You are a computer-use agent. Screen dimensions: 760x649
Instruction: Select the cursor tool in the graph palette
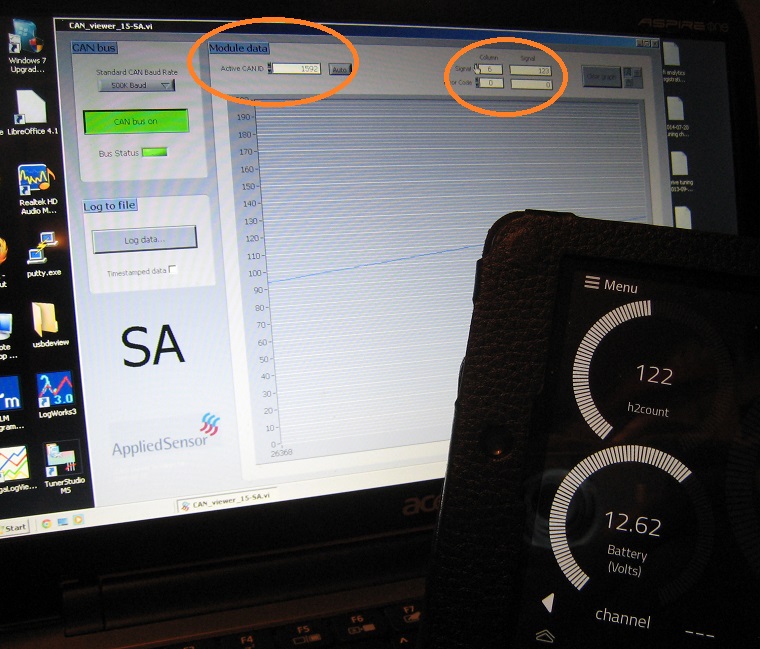point(628,72)
